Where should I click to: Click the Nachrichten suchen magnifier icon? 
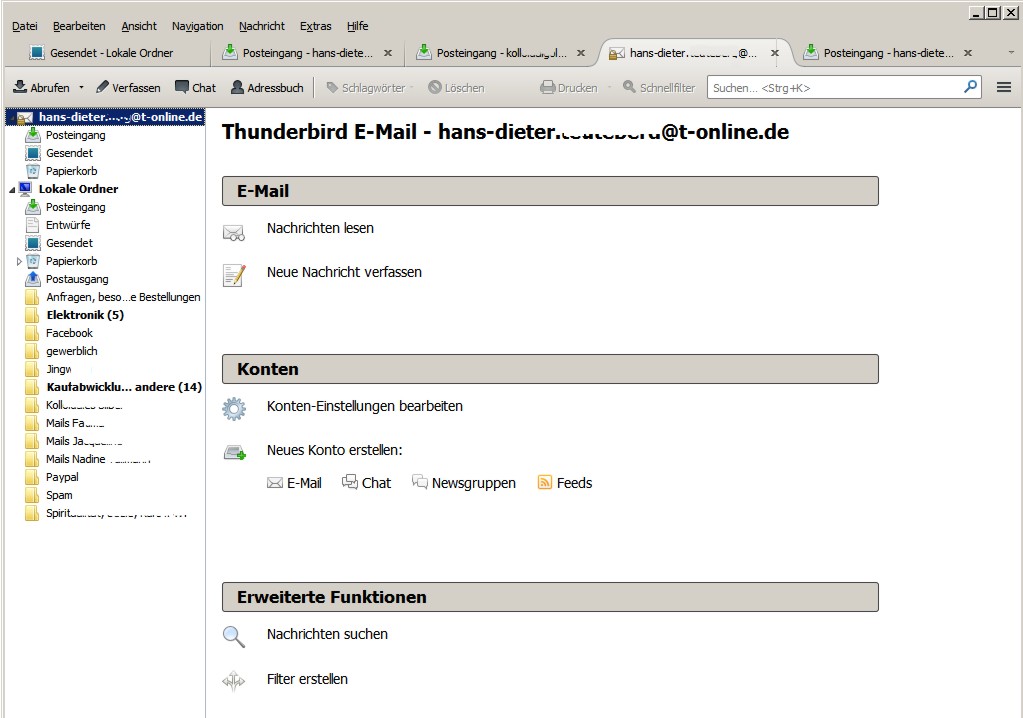234,636
